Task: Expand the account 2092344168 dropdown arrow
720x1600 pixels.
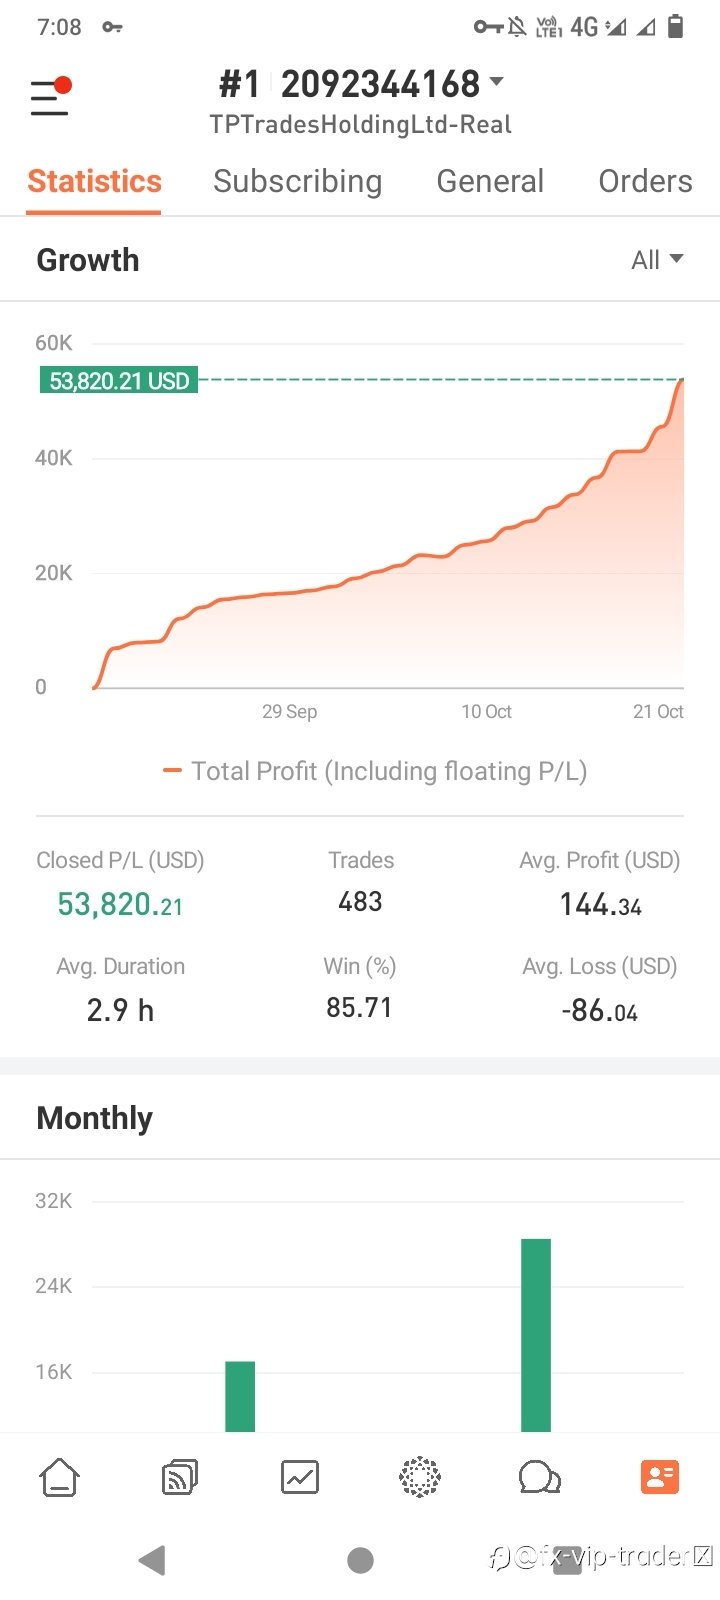Action: point(497,82)
